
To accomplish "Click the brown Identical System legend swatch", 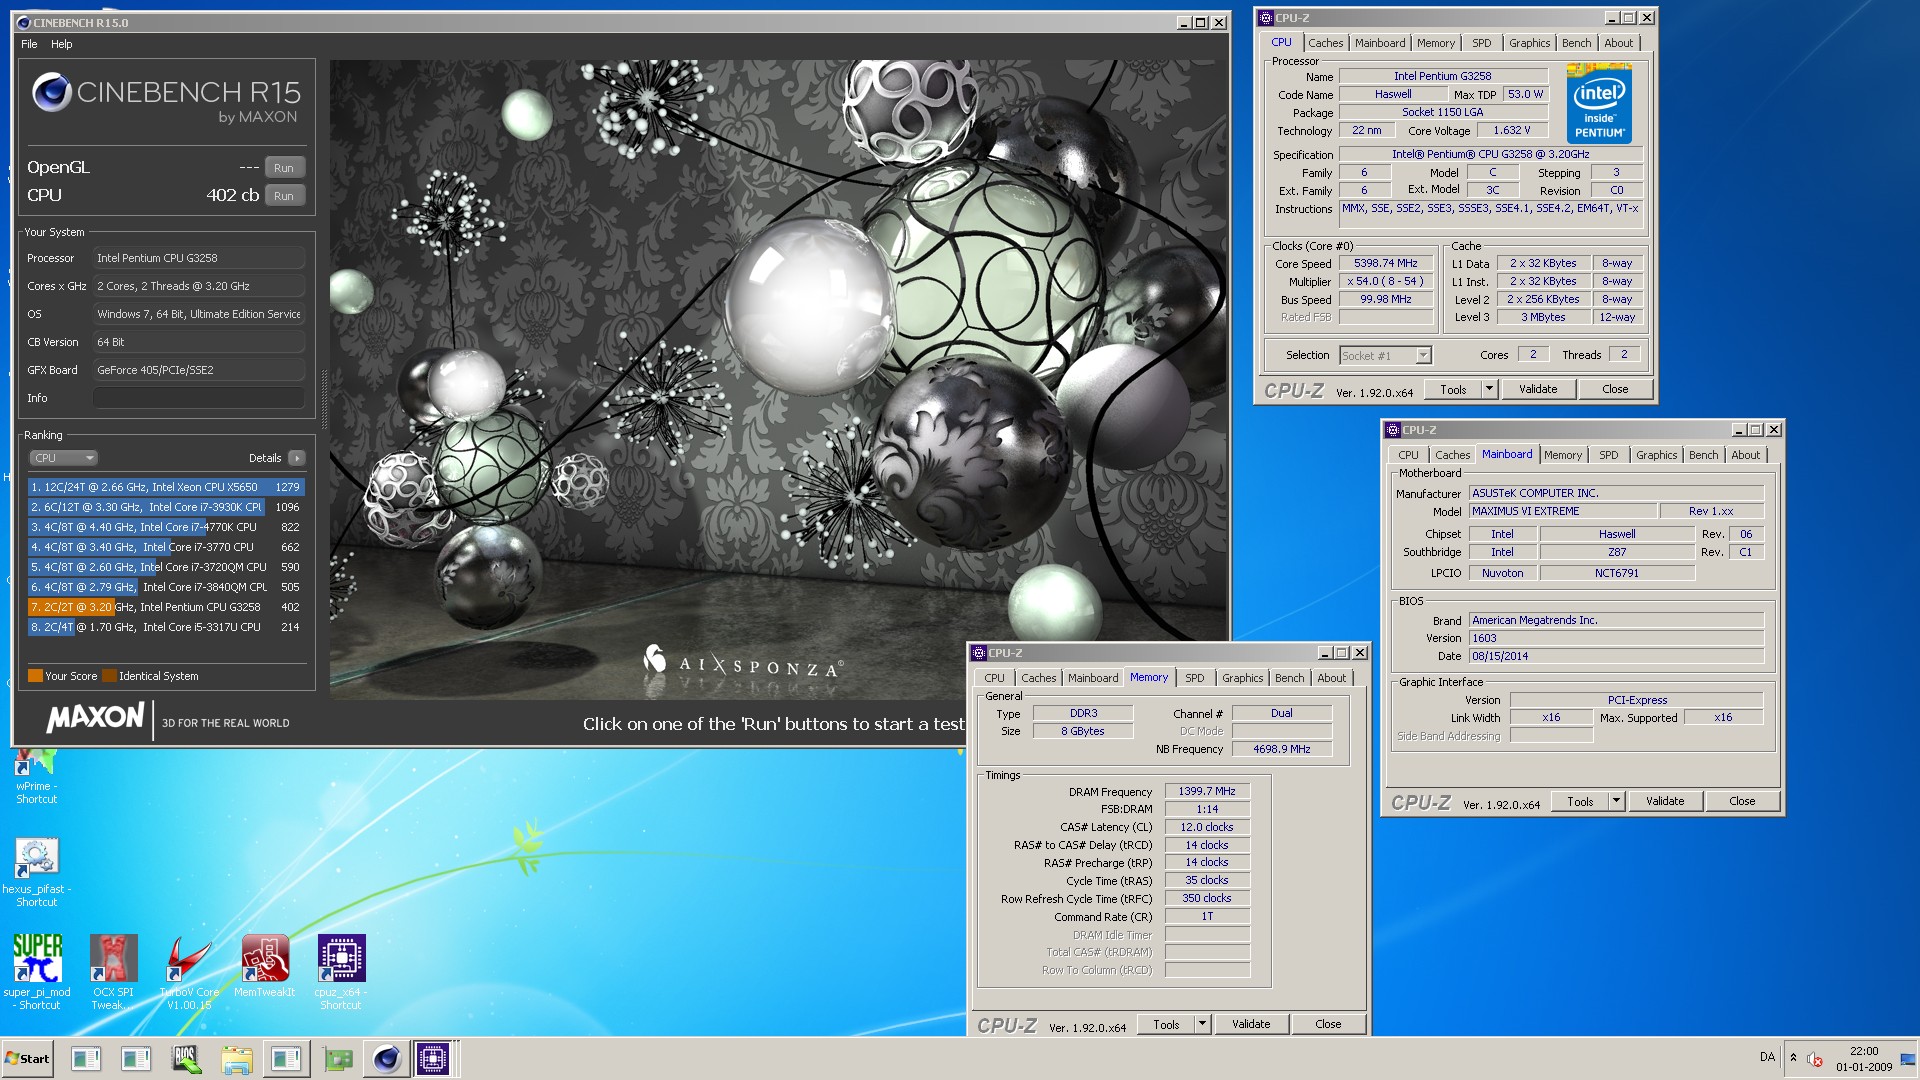I will pos(110,676).
